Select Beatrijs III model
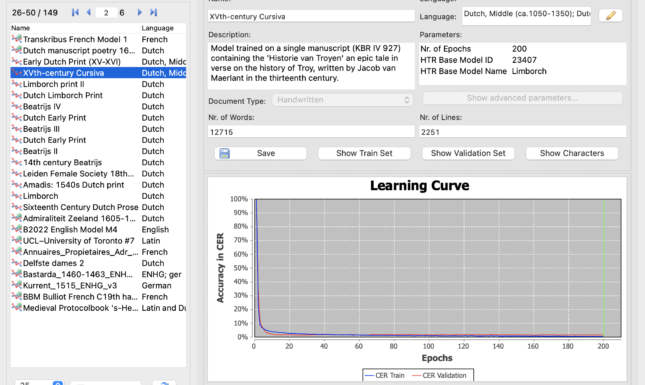The width and height of the screenshot is (645, 385). click(x=98, y=129)
